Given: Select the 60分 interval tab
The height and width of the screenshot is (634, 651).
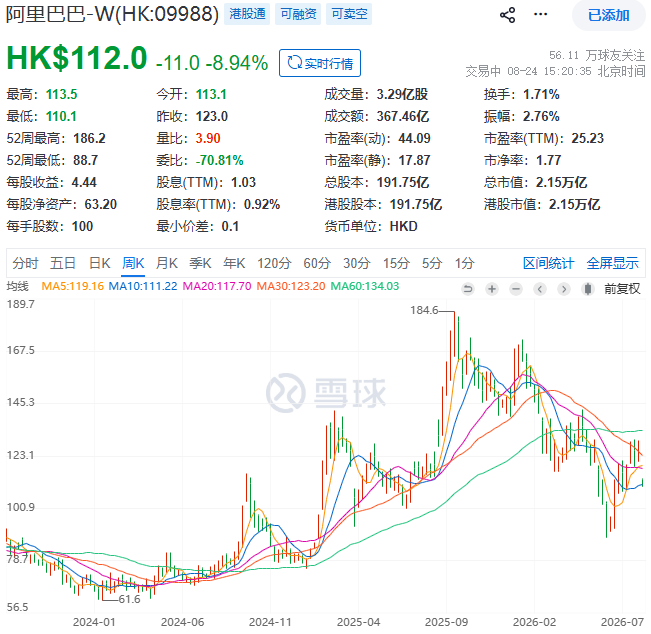Looking at the screenshot, I should 317,263.
